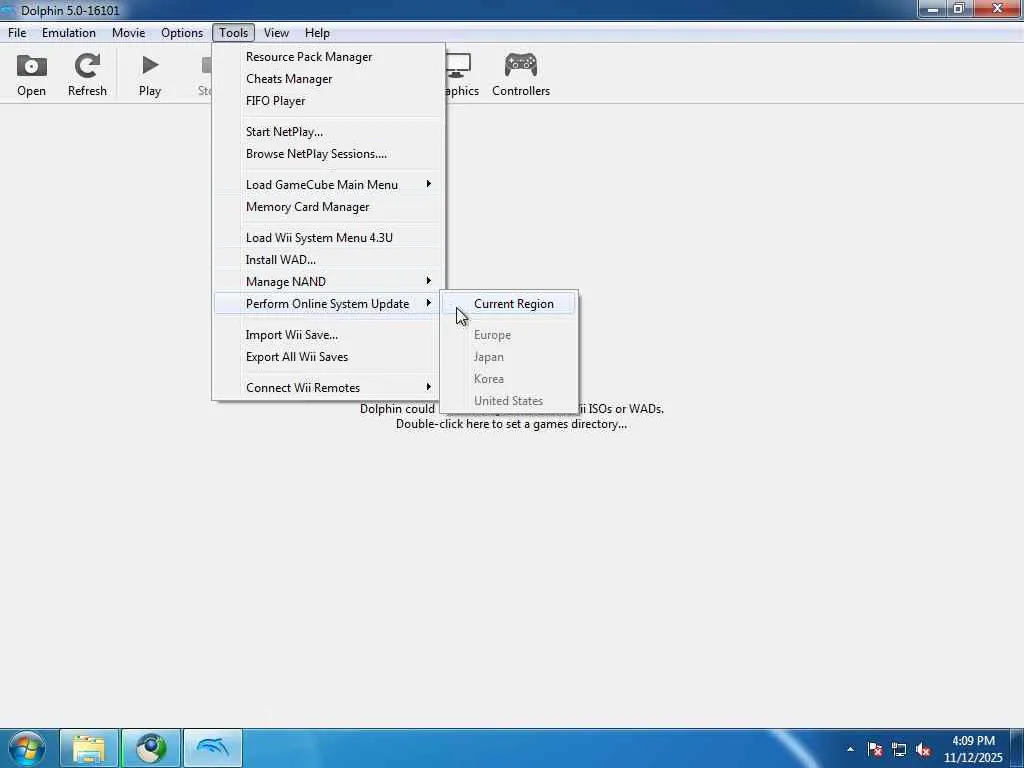The image size is (1024, 768).
Task: Click the Play toolbar icon
Action: click(150, 74)
